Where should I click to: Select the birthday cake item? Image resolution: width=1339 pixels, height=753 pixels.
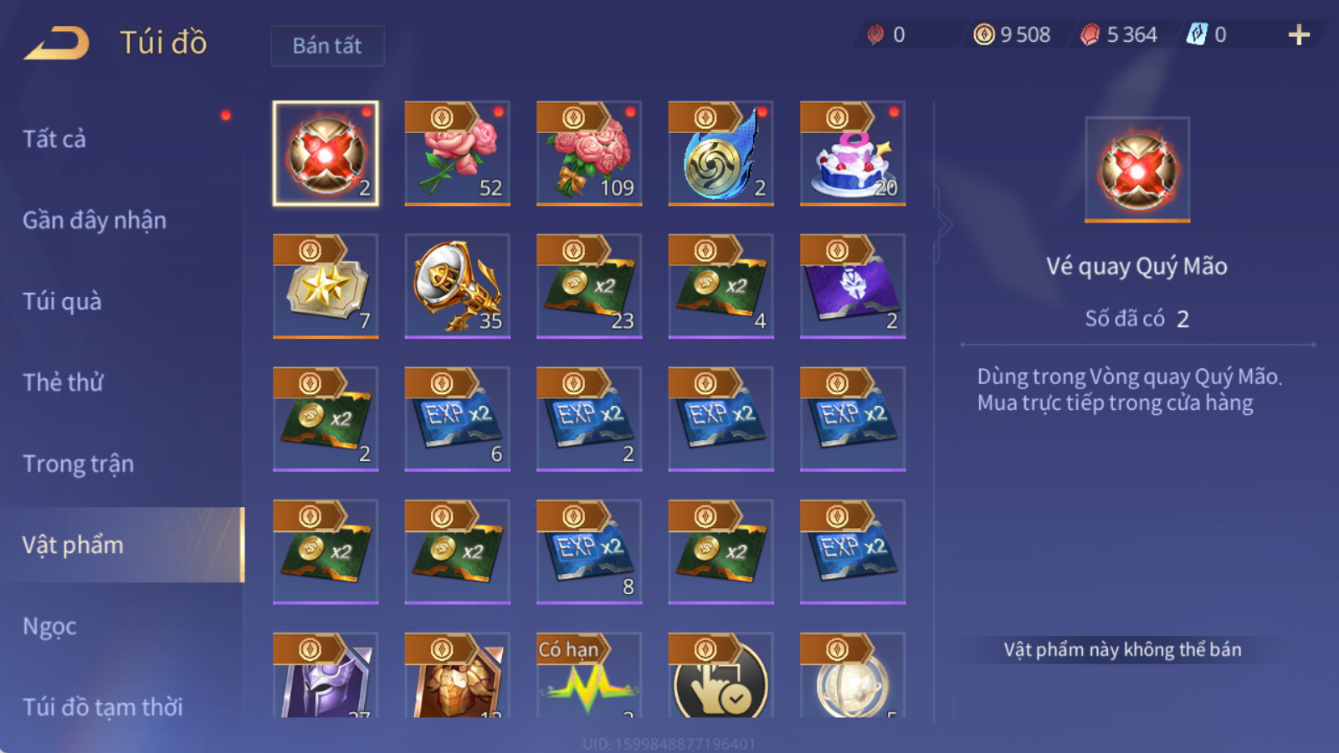(x=853, y=154)
